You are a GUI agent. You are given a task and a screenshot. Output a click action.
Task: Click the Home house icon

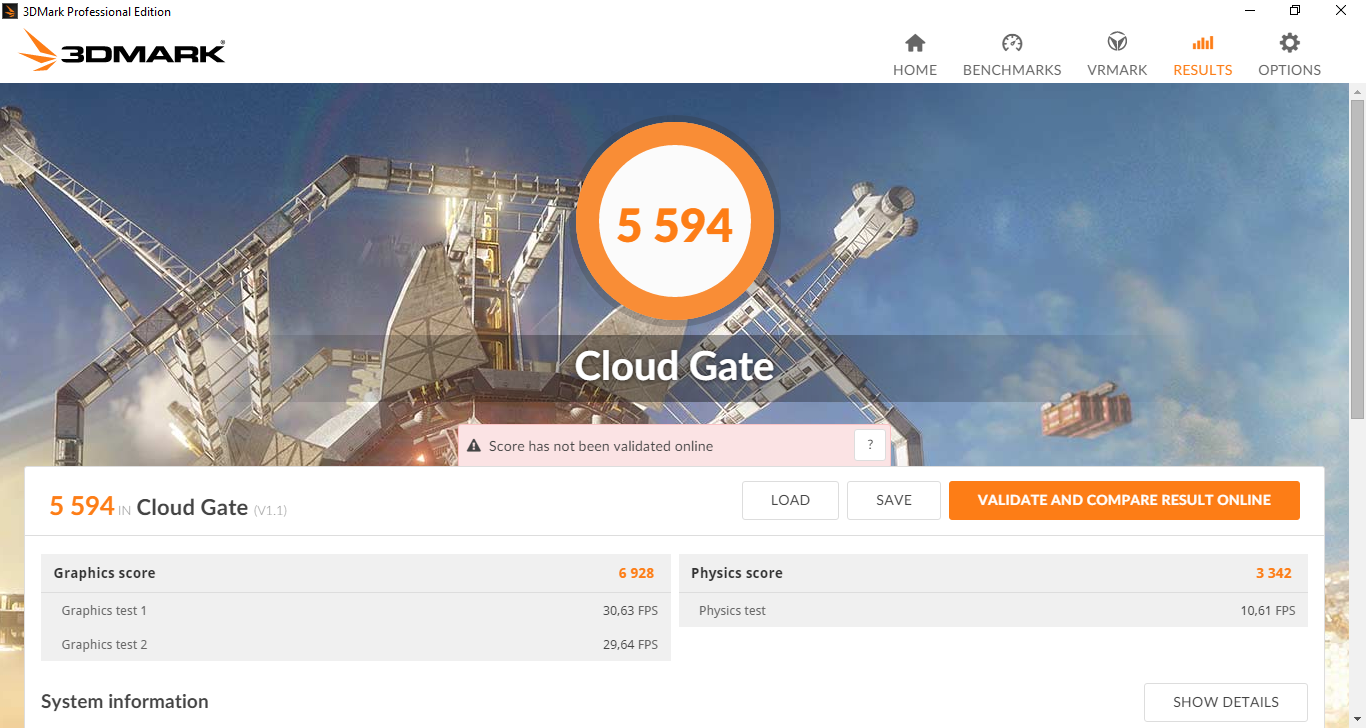pos(915,43)
